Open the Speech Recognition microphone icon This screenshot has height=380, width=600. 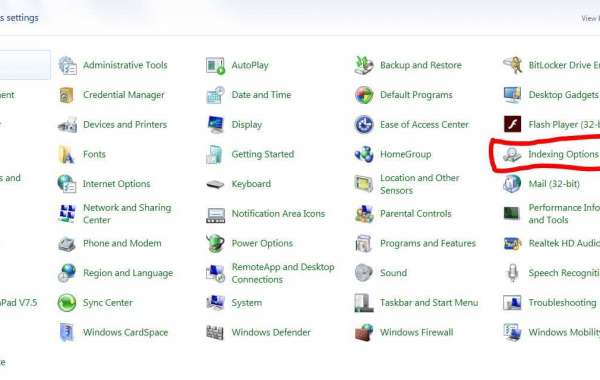point(512,273)
